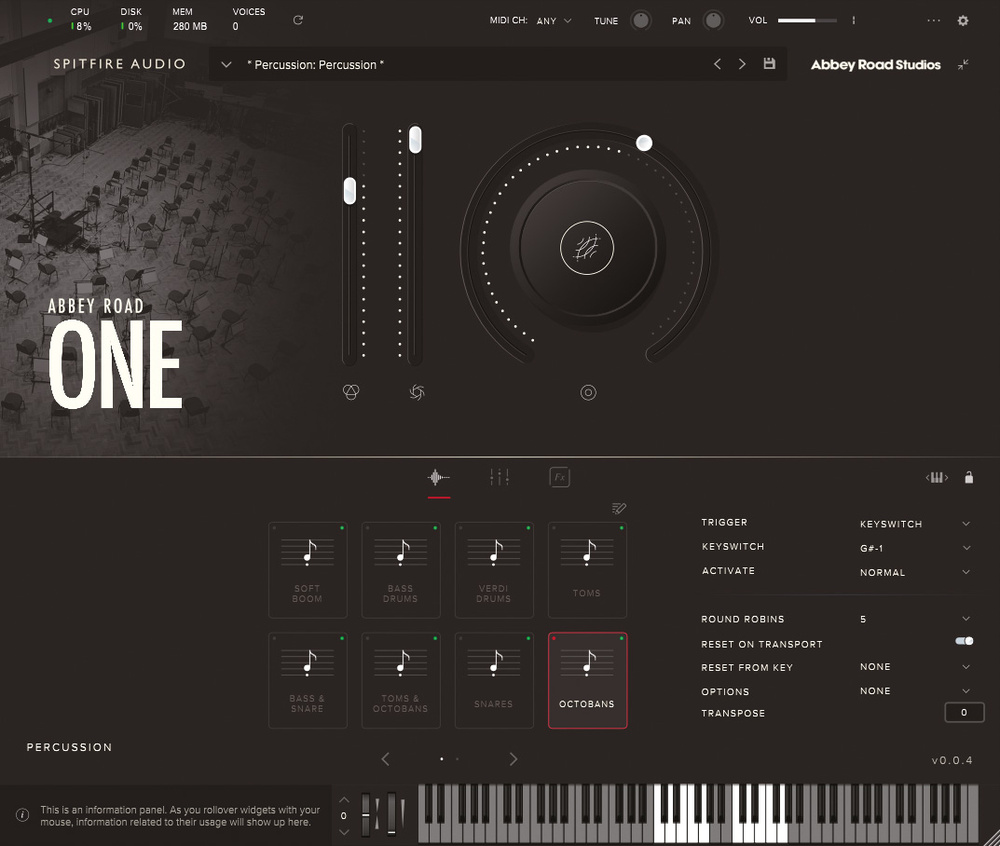Select the Soft Boom technique tile
The height and width of the screenshot is (846, 1000).
[x=308, y=570]
